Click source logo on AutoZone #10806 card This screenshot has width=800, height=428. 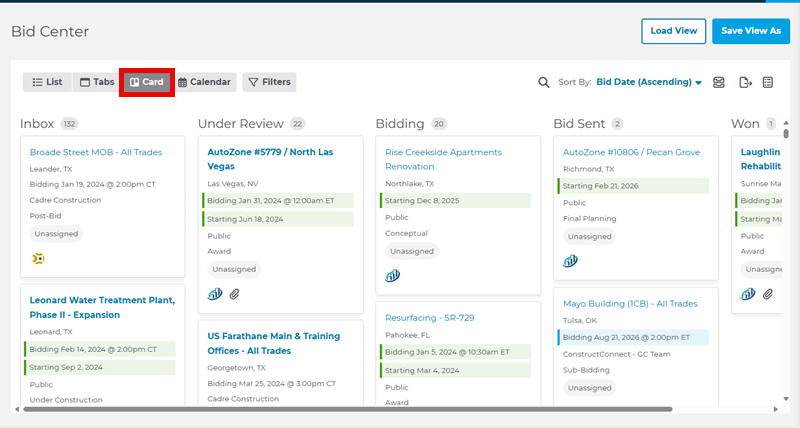571,261
